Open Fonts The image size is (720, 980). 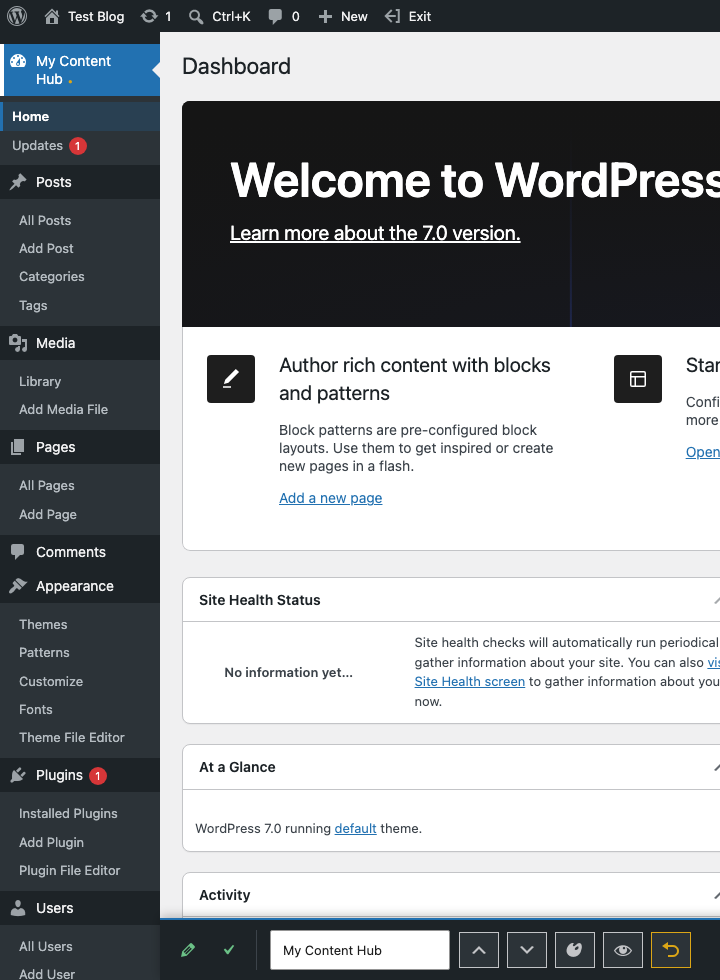(36, 709)
